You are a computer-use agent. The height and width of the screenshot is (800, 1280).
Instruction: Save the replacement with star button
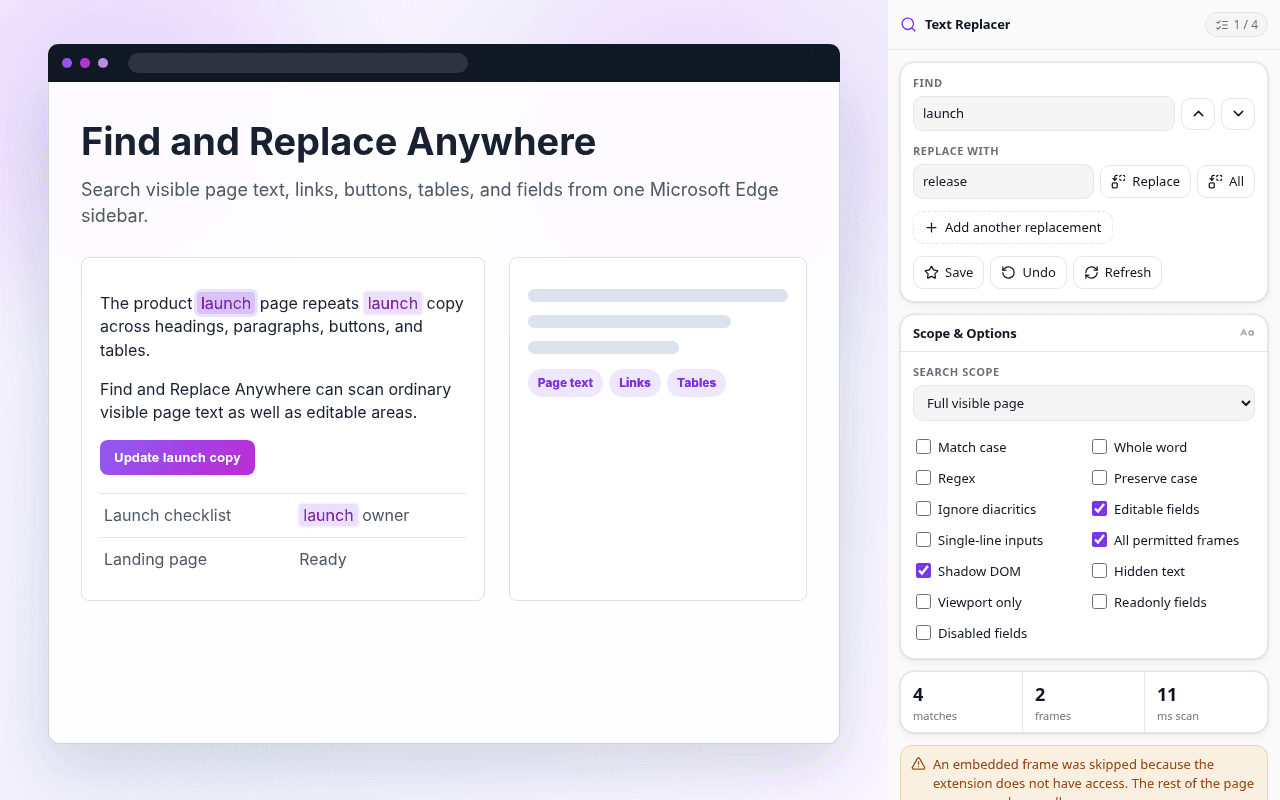pos(949,272)
